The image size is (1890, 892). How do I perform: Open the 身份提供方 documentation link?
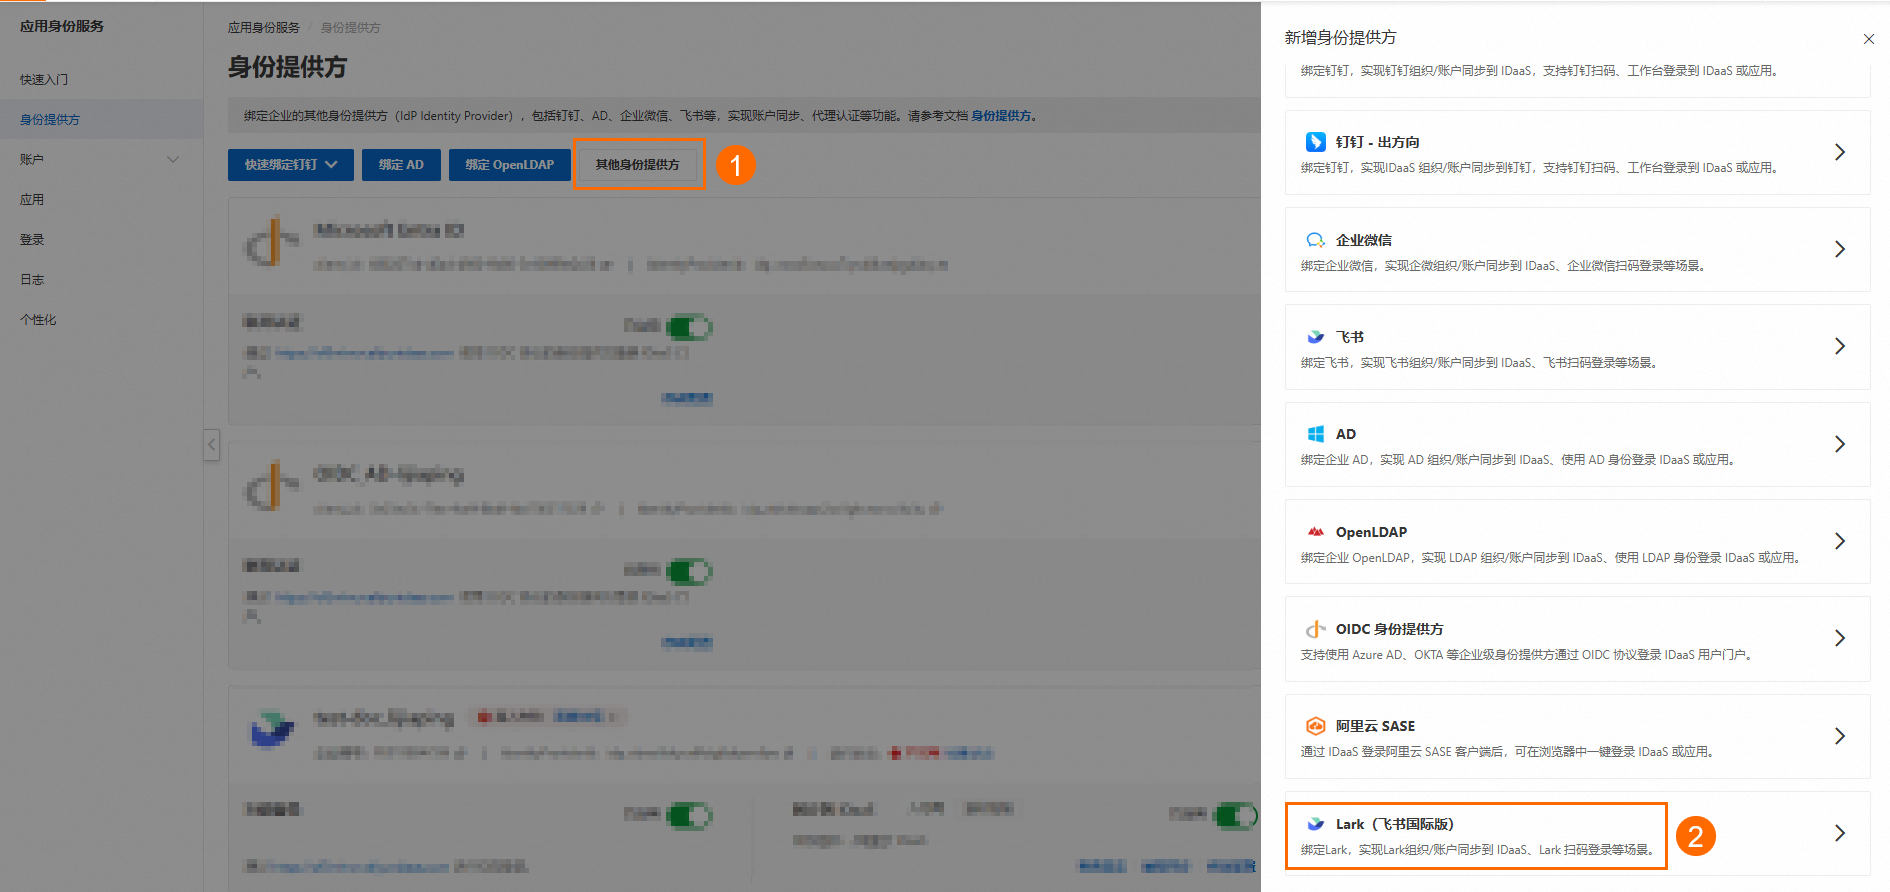pyautogui.click(x=1003, y=116)
